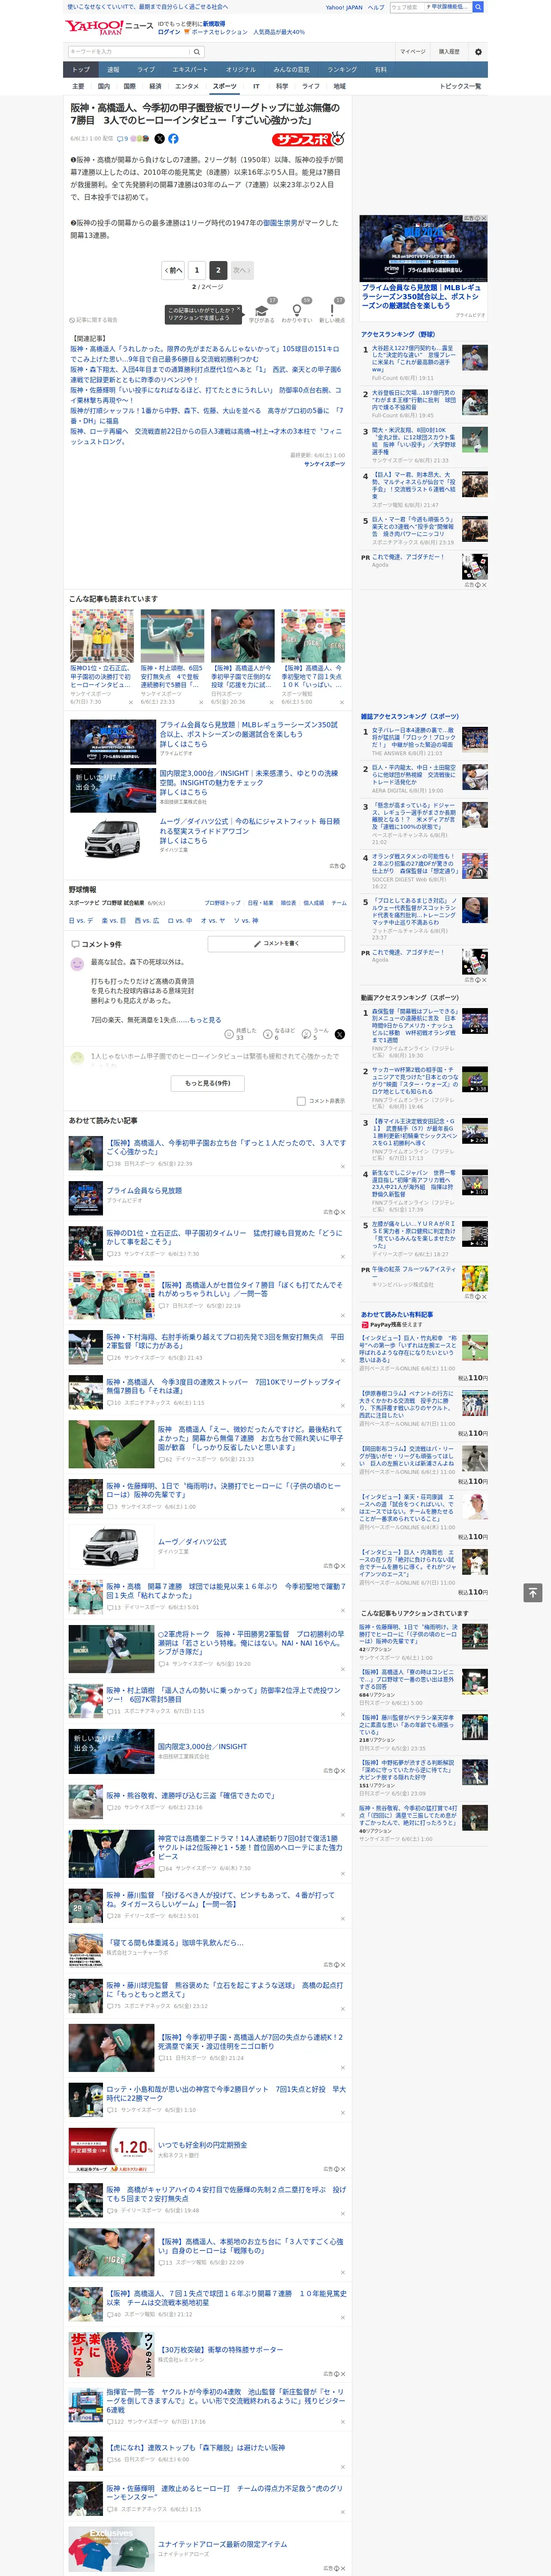Open the ランキング tab
This screenshot has width=551, height=2576.
(x=342, y=70)
